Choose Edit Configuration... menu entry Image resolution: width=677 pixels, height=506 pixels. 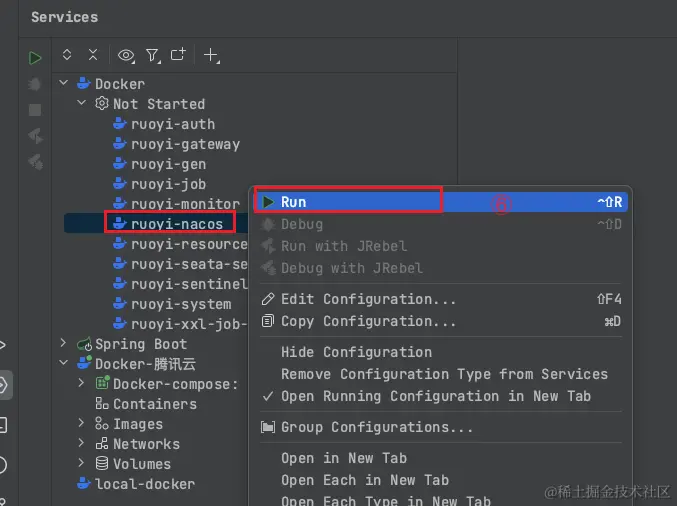click(440, 299)
